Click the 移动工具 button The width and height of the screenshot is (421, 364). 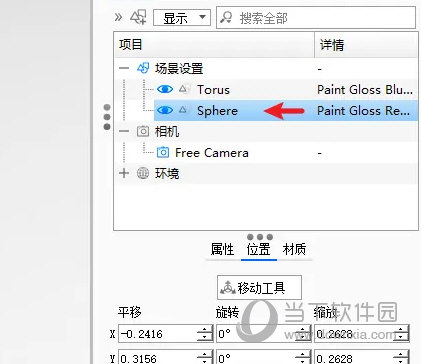point(259,288)
